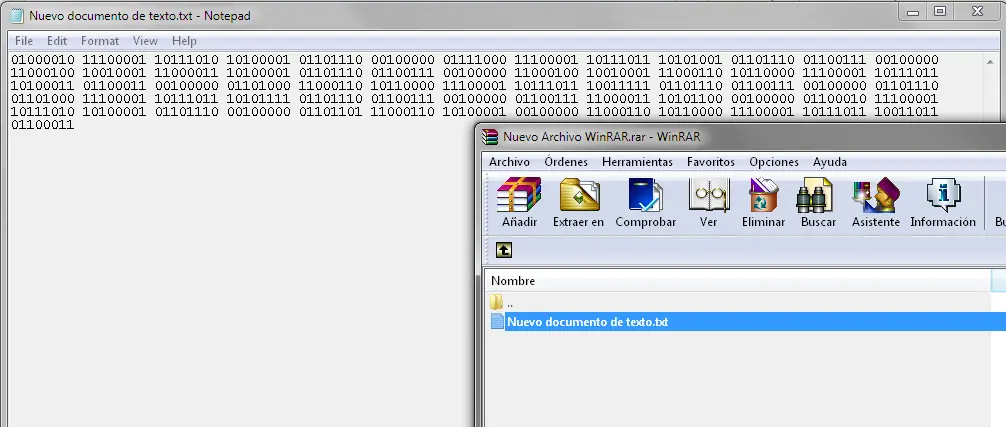This screenshot has height=427, width=1006.
Task: Open Notepad's Edit menu
Action: [57, 40]
